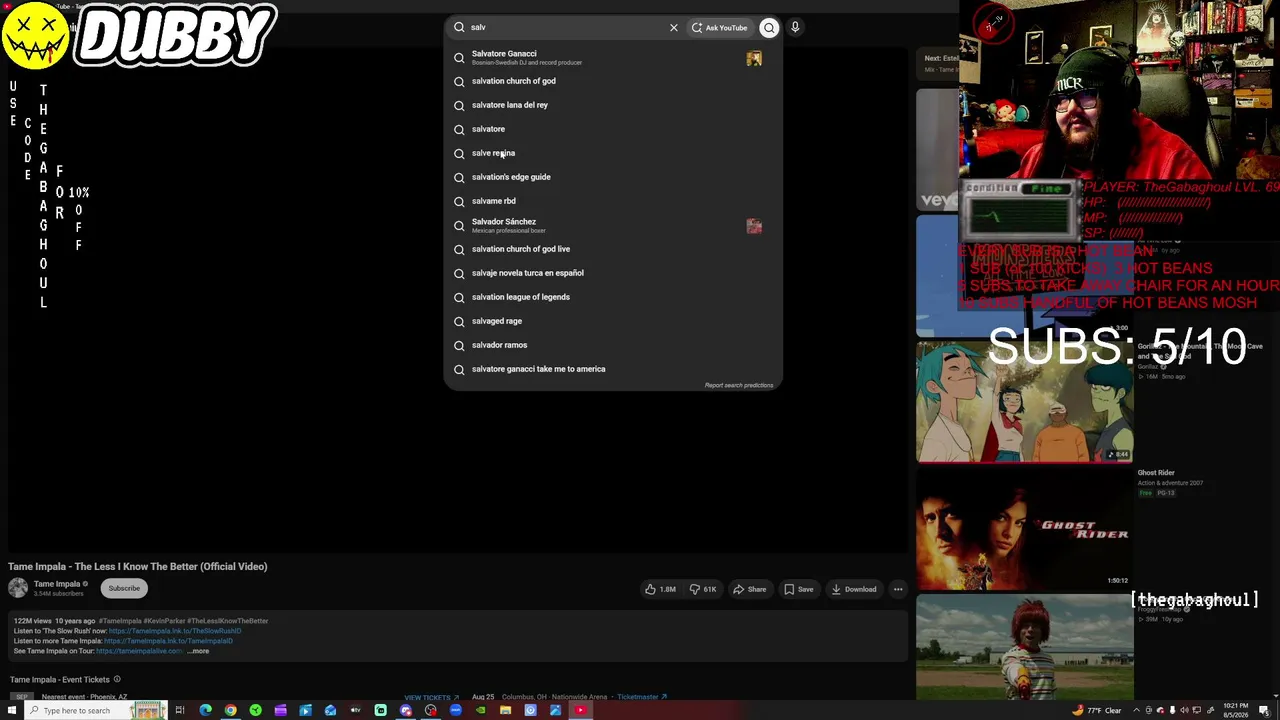Screen dimensions: 1280x720
Task: Click the Salvador Sánchez suggestion thumbnail
Action: 754,226
